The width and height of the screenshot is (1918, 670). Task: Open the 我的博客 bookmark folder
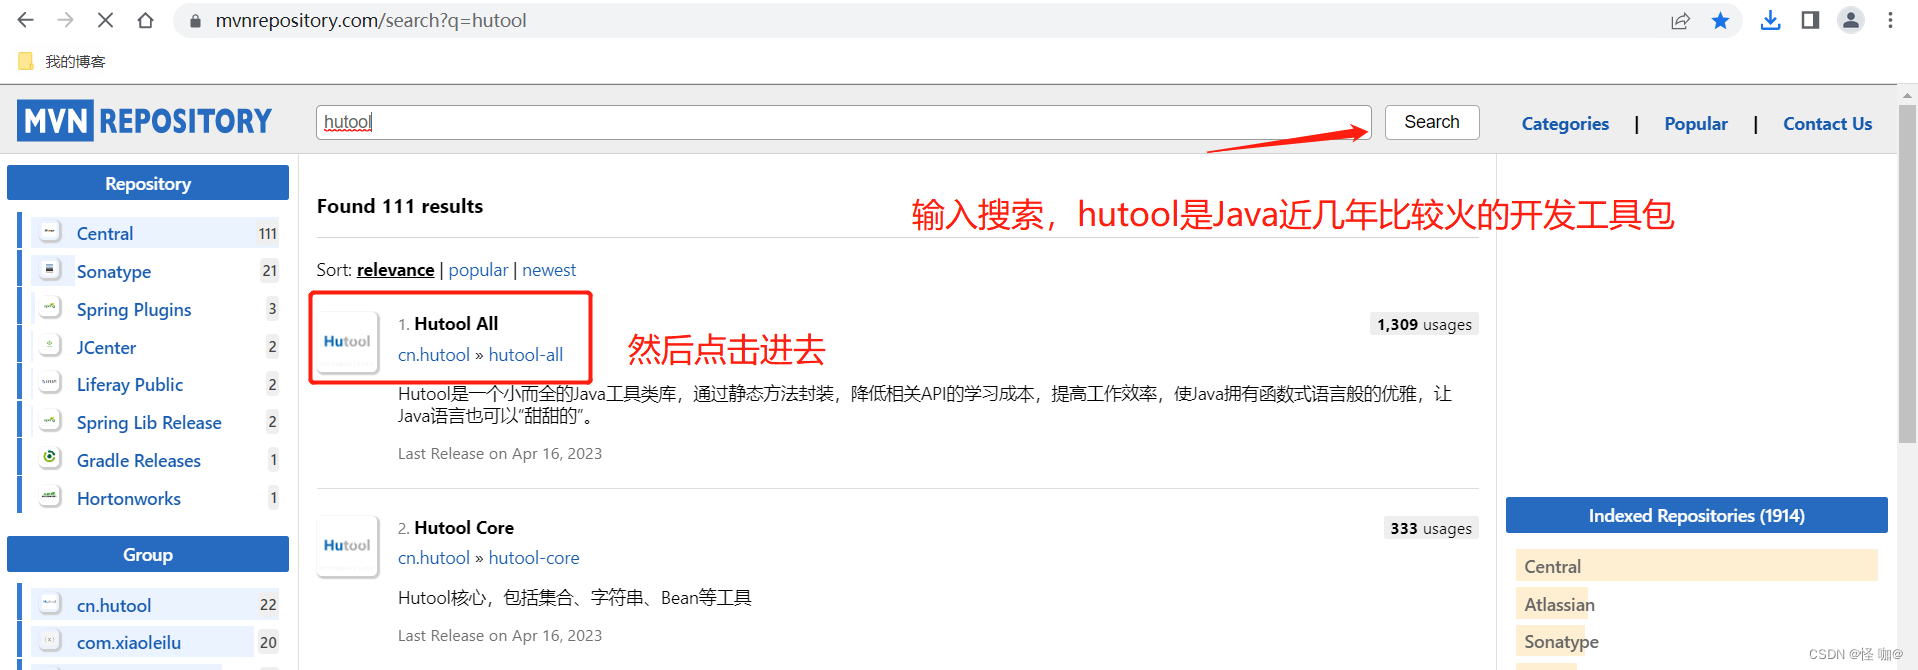pyautogui.click(x=62, y=61)
